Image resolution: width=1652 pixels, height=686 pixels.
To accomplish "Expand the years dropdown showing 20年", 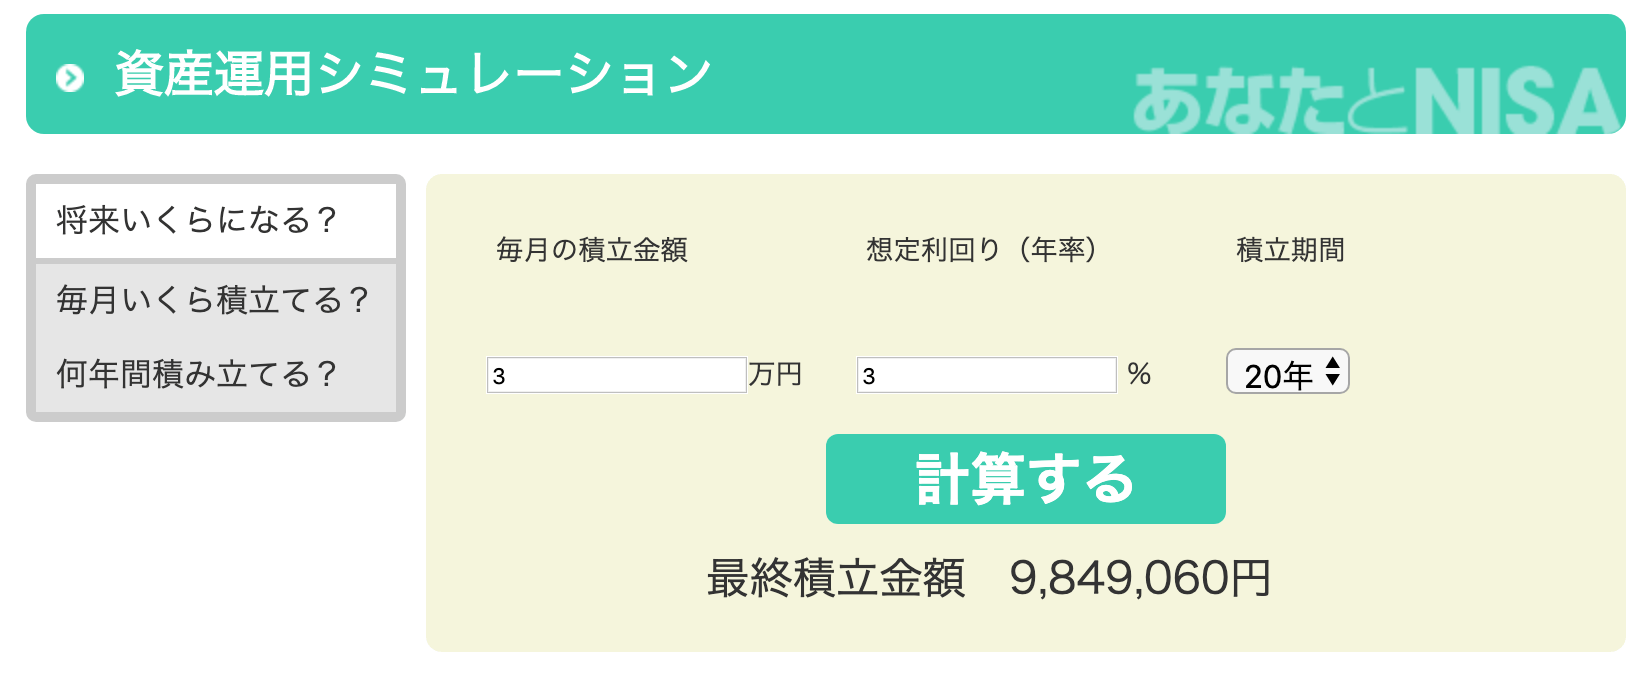I will 1286,371.
